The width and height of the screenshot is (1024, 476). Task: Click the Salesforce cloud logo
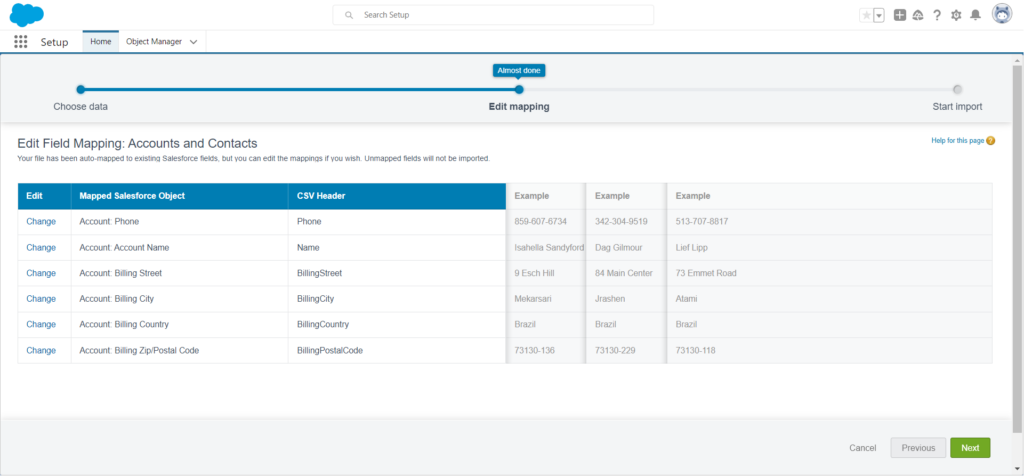27,14
